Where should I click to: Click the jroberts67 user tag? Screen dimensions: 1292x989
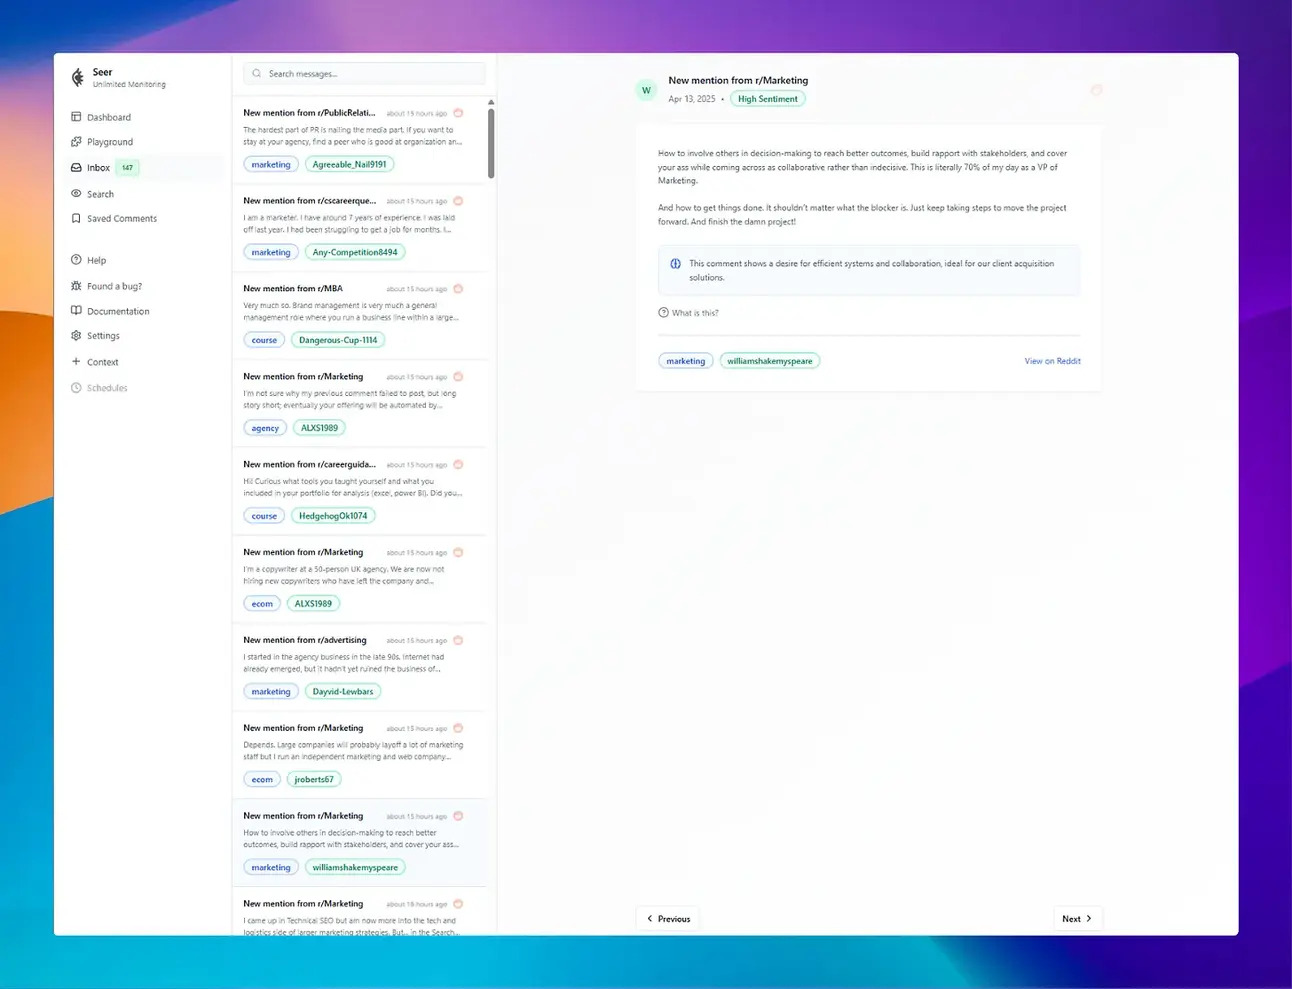tap(314, 780)
